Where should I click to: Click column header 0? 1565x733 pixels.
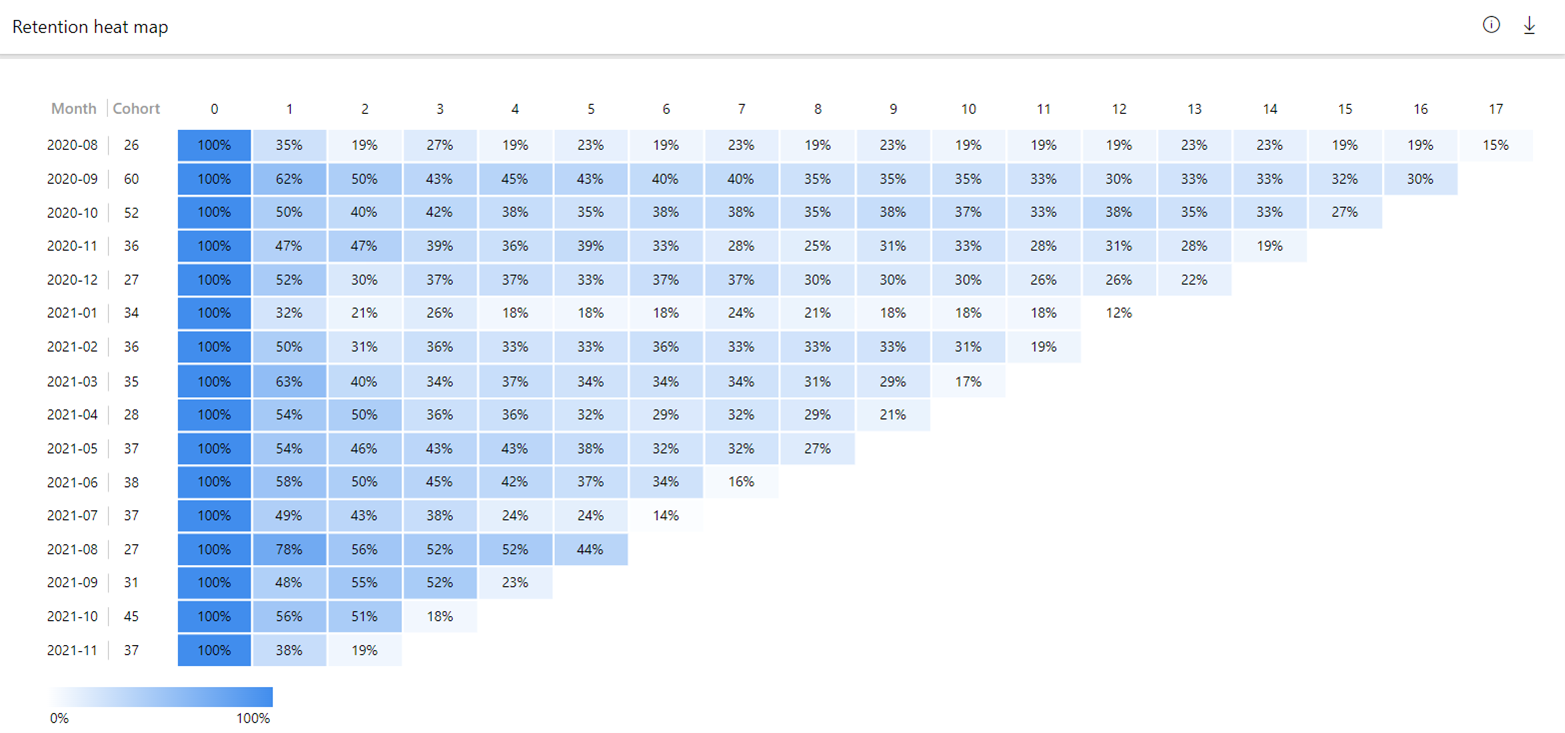(214, 108)
